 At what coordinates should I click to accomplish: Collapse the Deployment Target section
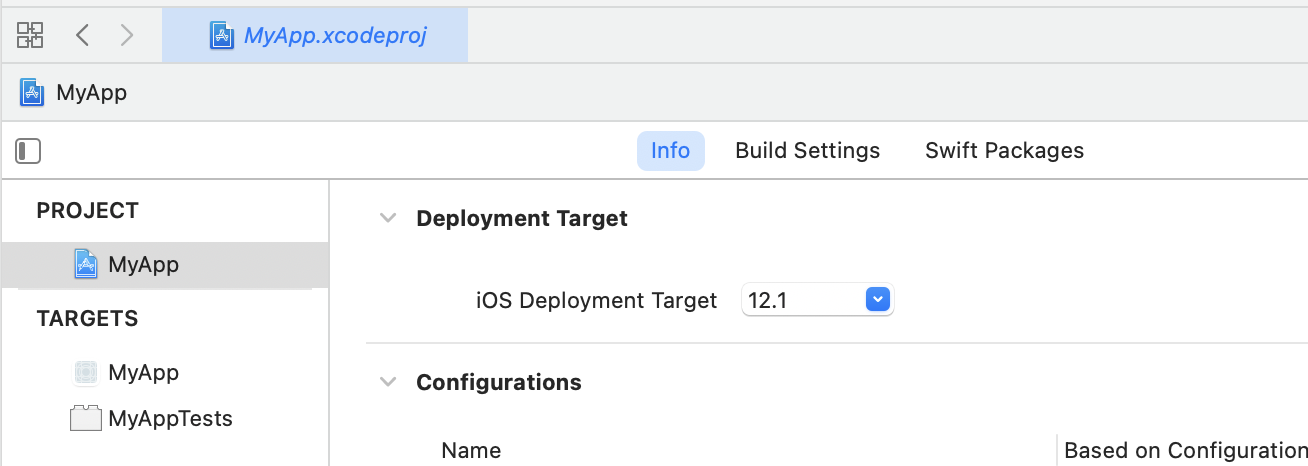[388, 218]
